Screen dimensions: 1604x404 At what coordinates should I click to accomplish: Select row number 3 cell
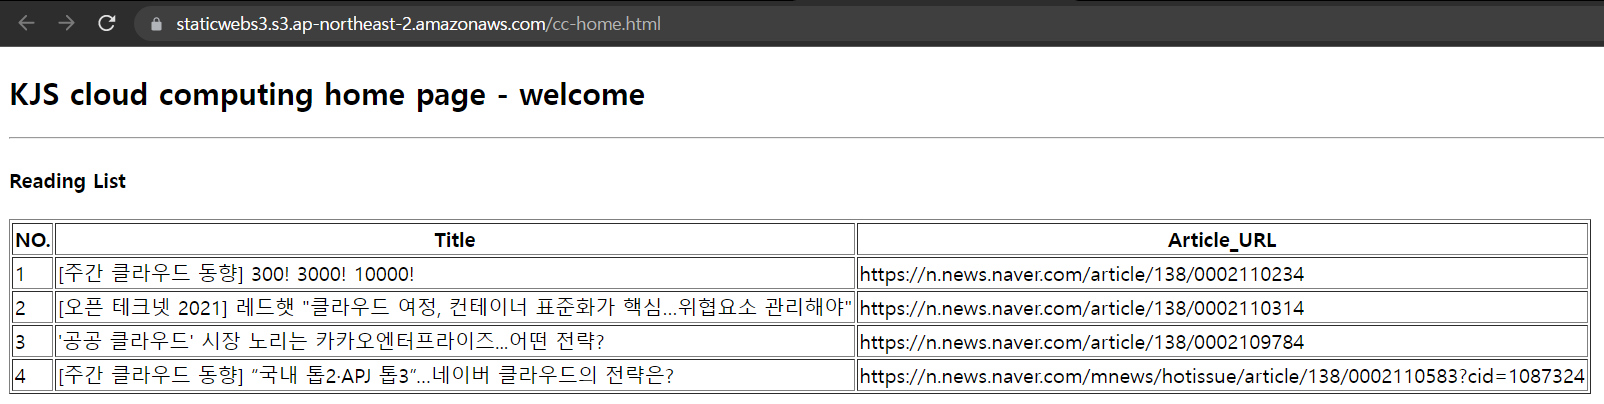coord(33,342)
